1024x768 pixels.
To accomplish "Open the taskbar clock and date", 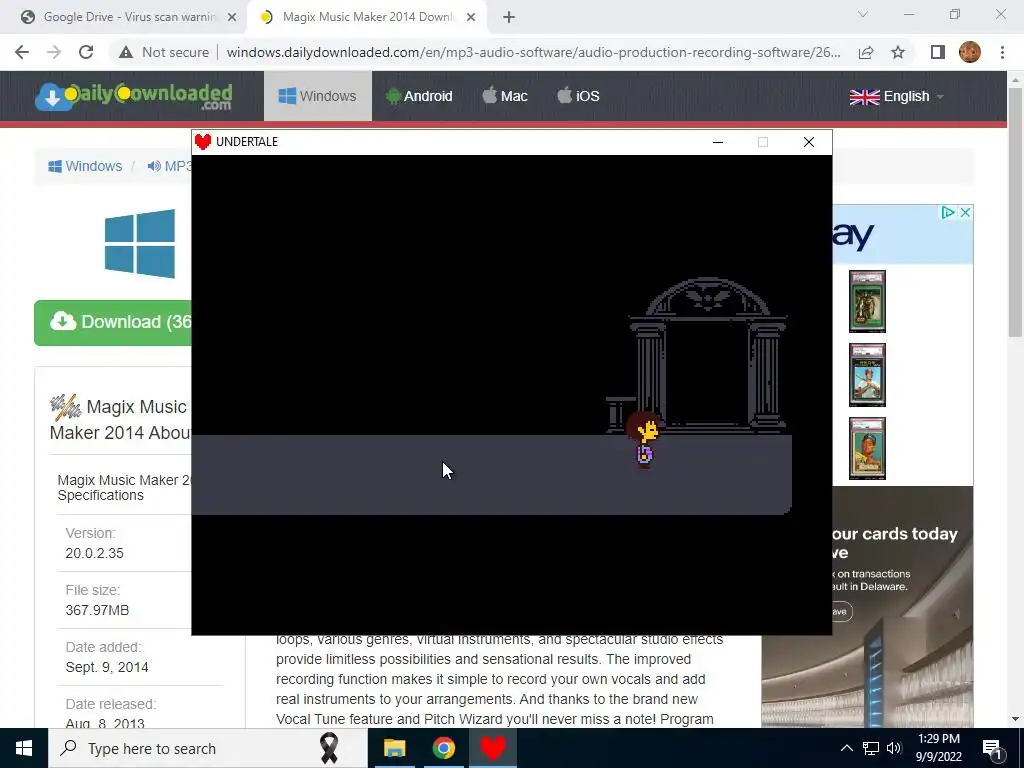I will click(x=938, y=748).
